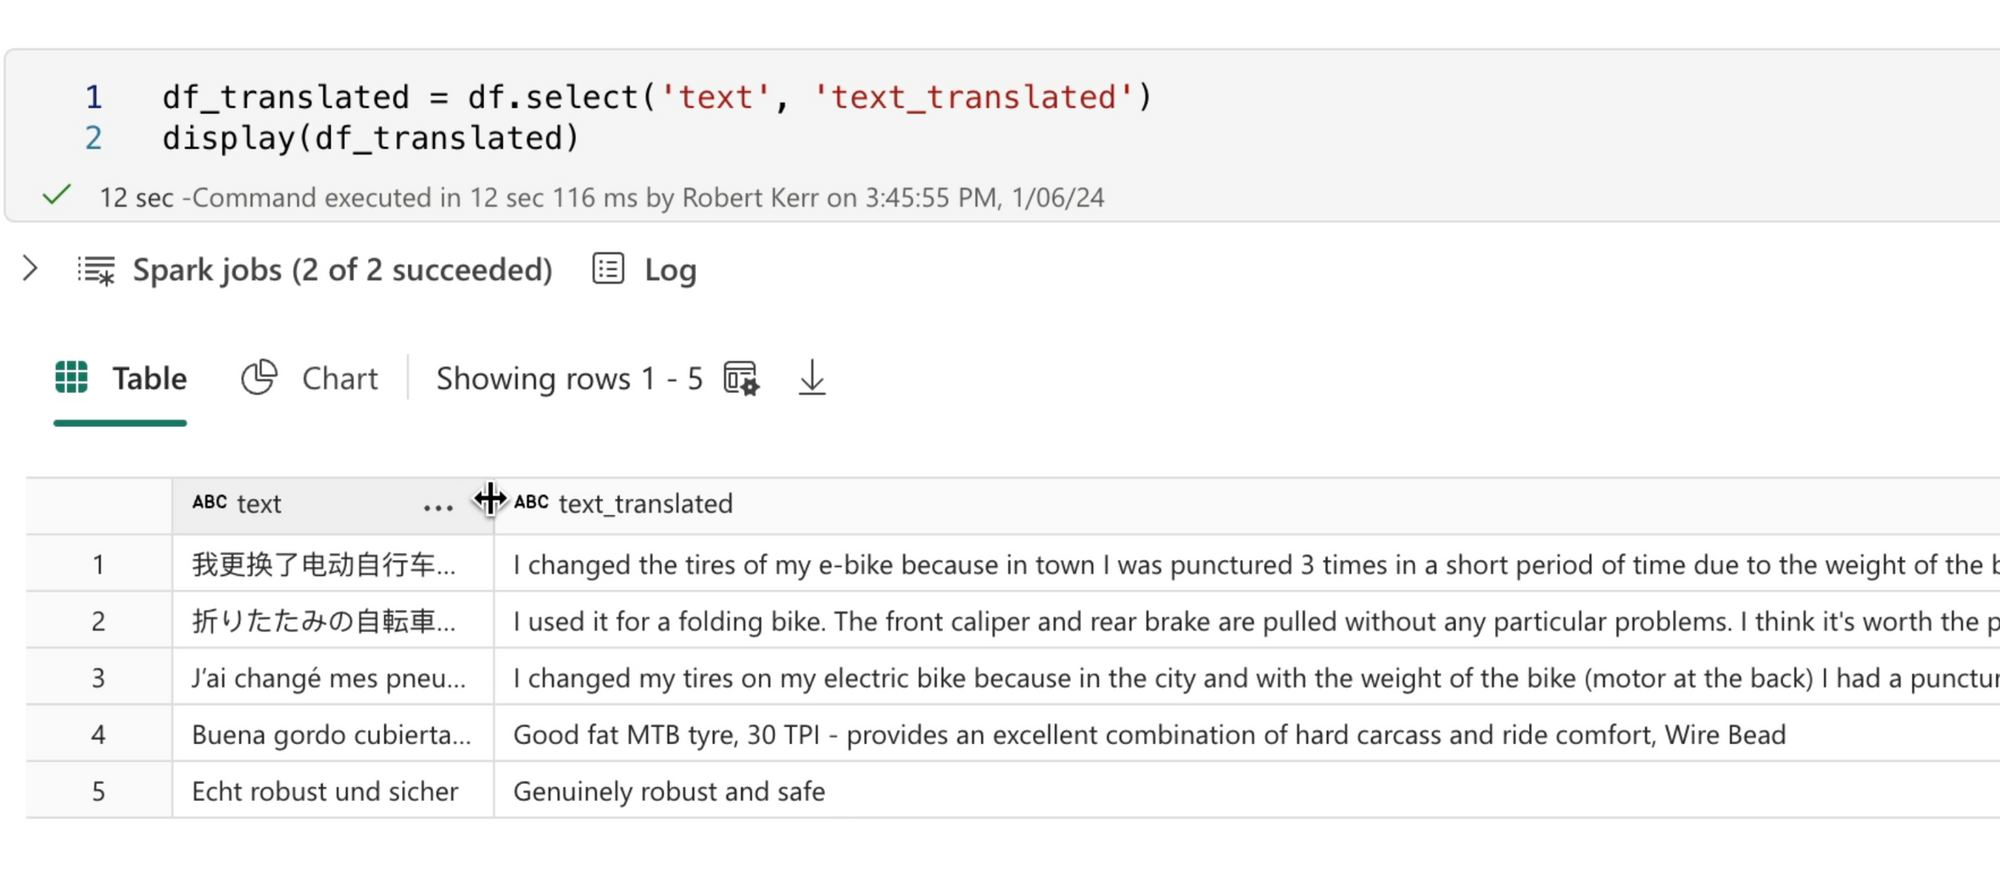Image resolution: width=2000 pixels, height=893 pixels.
Task: Click the text_translated column header
Action: click(645, 504)
